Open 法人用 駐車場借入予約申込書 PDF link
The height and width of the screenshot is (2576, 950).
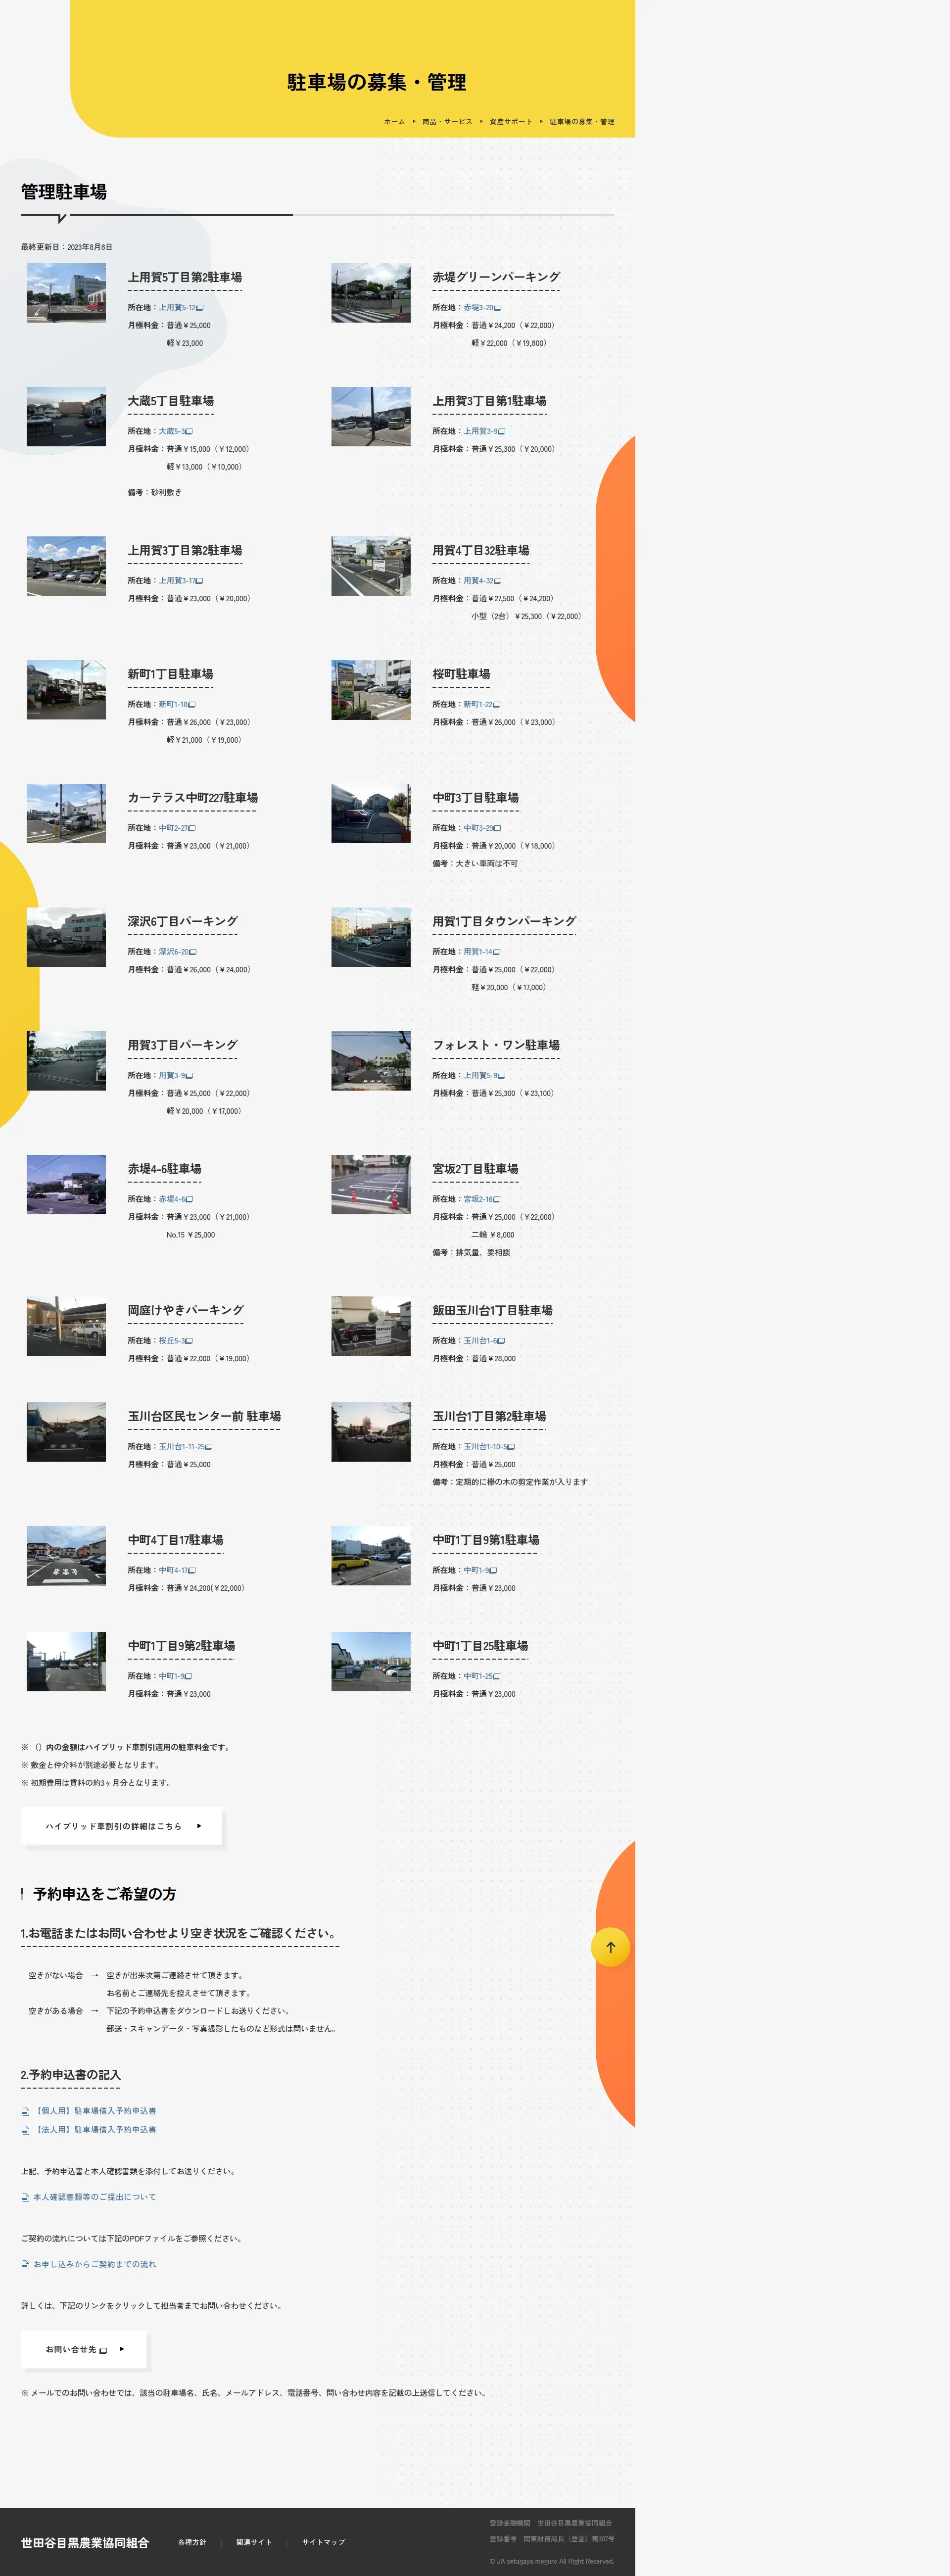point(95,2130)
